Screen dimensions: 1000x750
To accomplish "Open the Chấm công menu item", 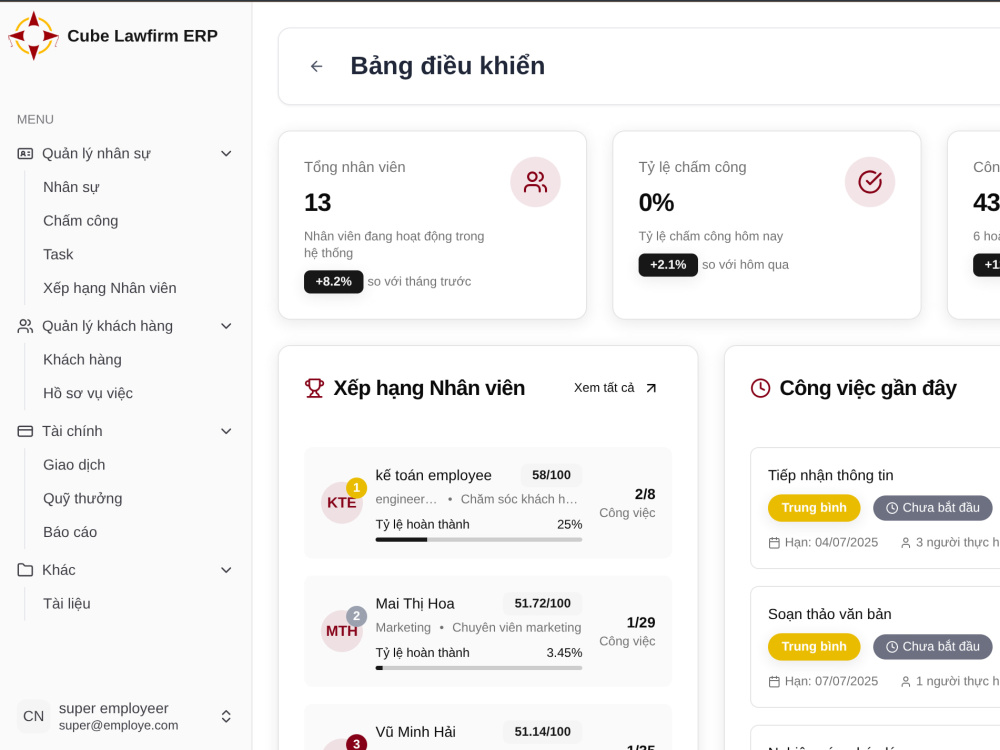I will tap(80, 221).
